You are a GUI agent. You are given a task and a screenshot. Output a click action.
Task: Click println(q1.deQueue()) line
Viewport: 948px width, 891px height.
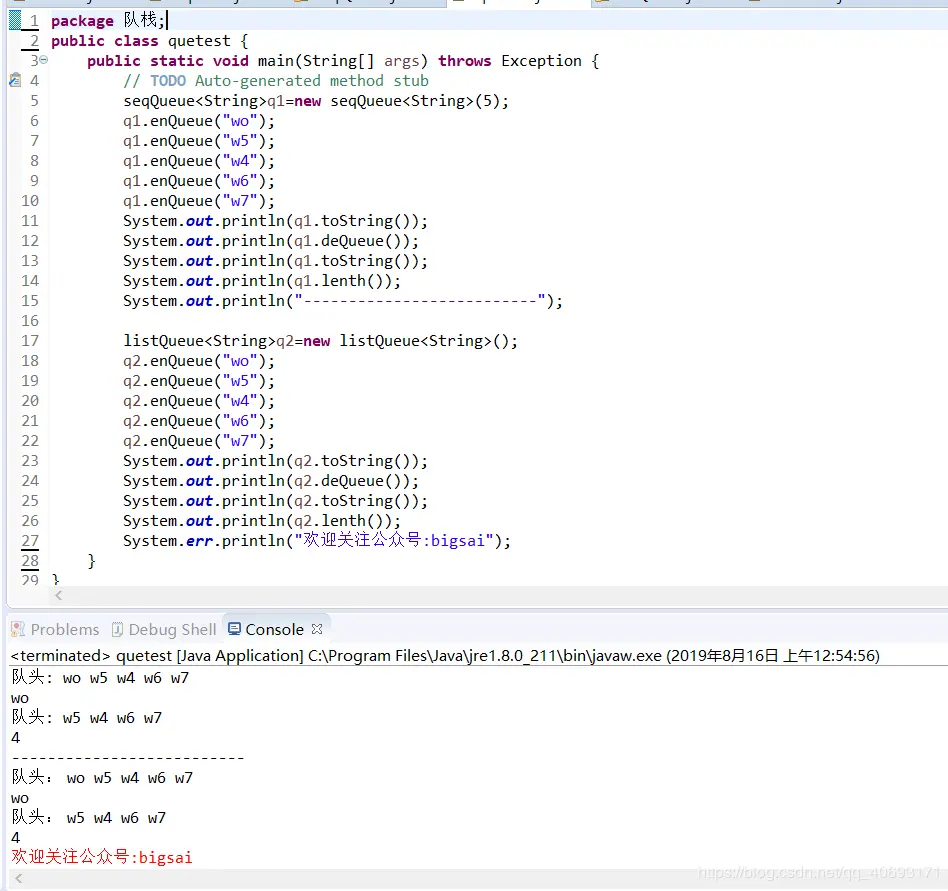click(271, 241)
